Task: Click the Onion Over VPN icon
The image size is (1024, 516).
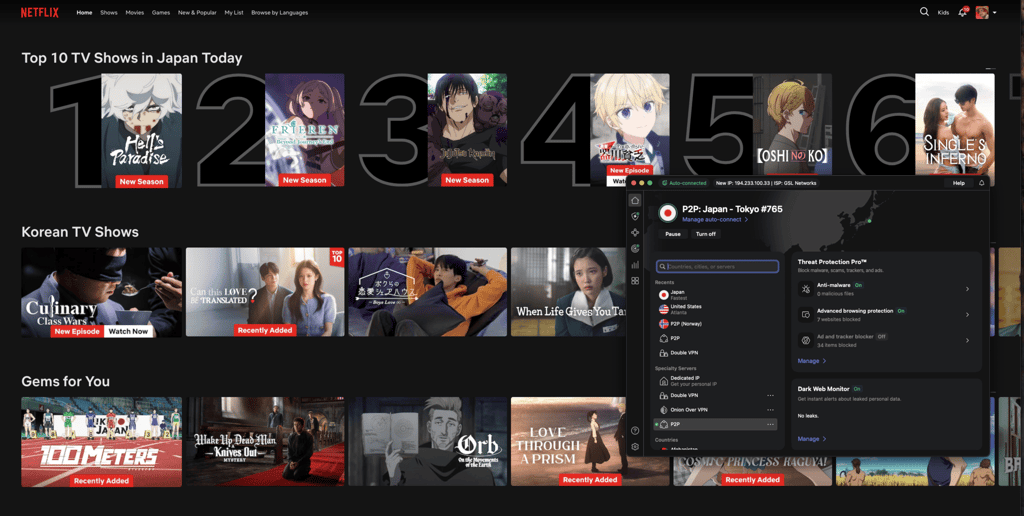Action: [664, 410]
